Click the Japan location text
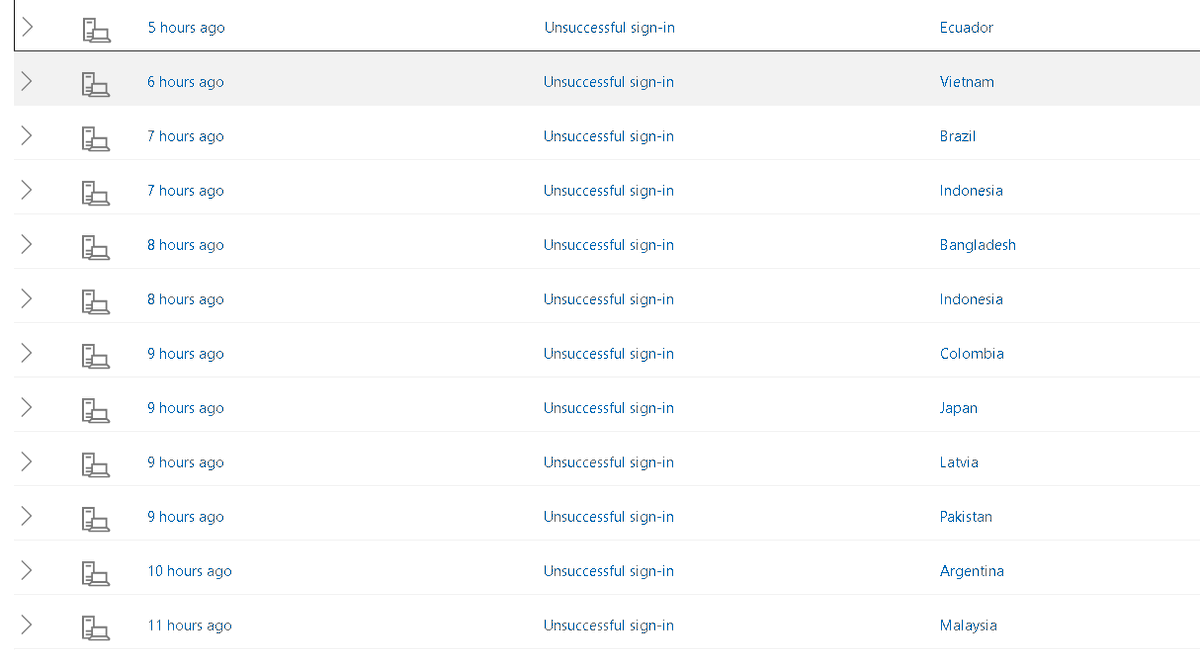 coord(959,408)
